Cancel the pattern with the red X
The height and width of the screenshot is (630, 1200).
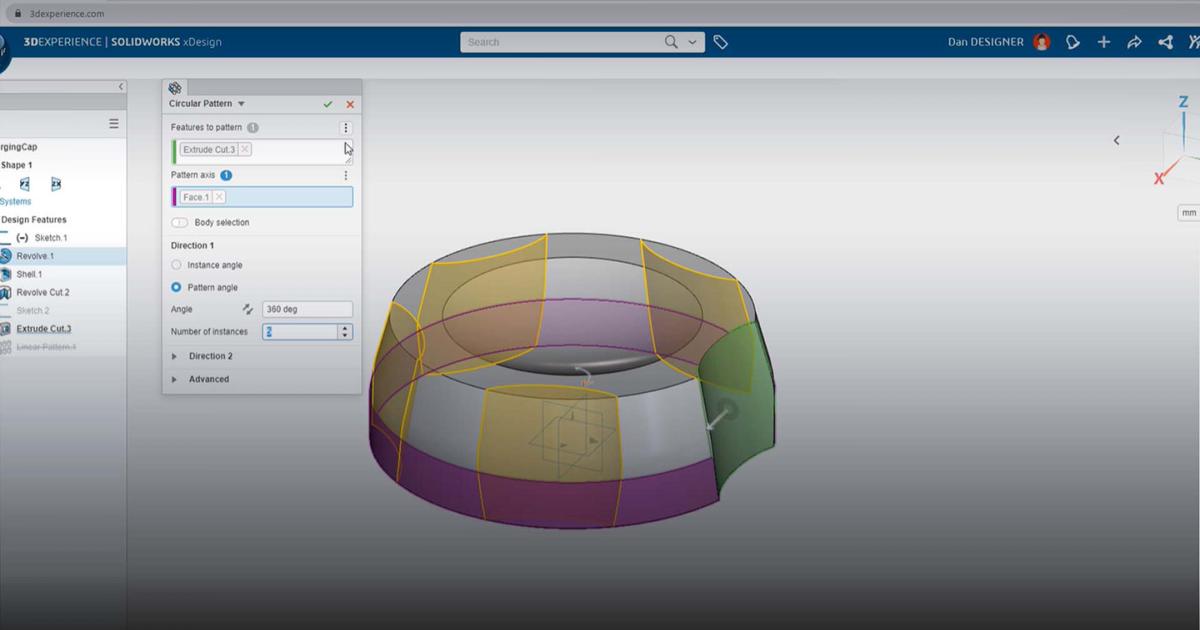pyautogui.click(x=349, y=104)
